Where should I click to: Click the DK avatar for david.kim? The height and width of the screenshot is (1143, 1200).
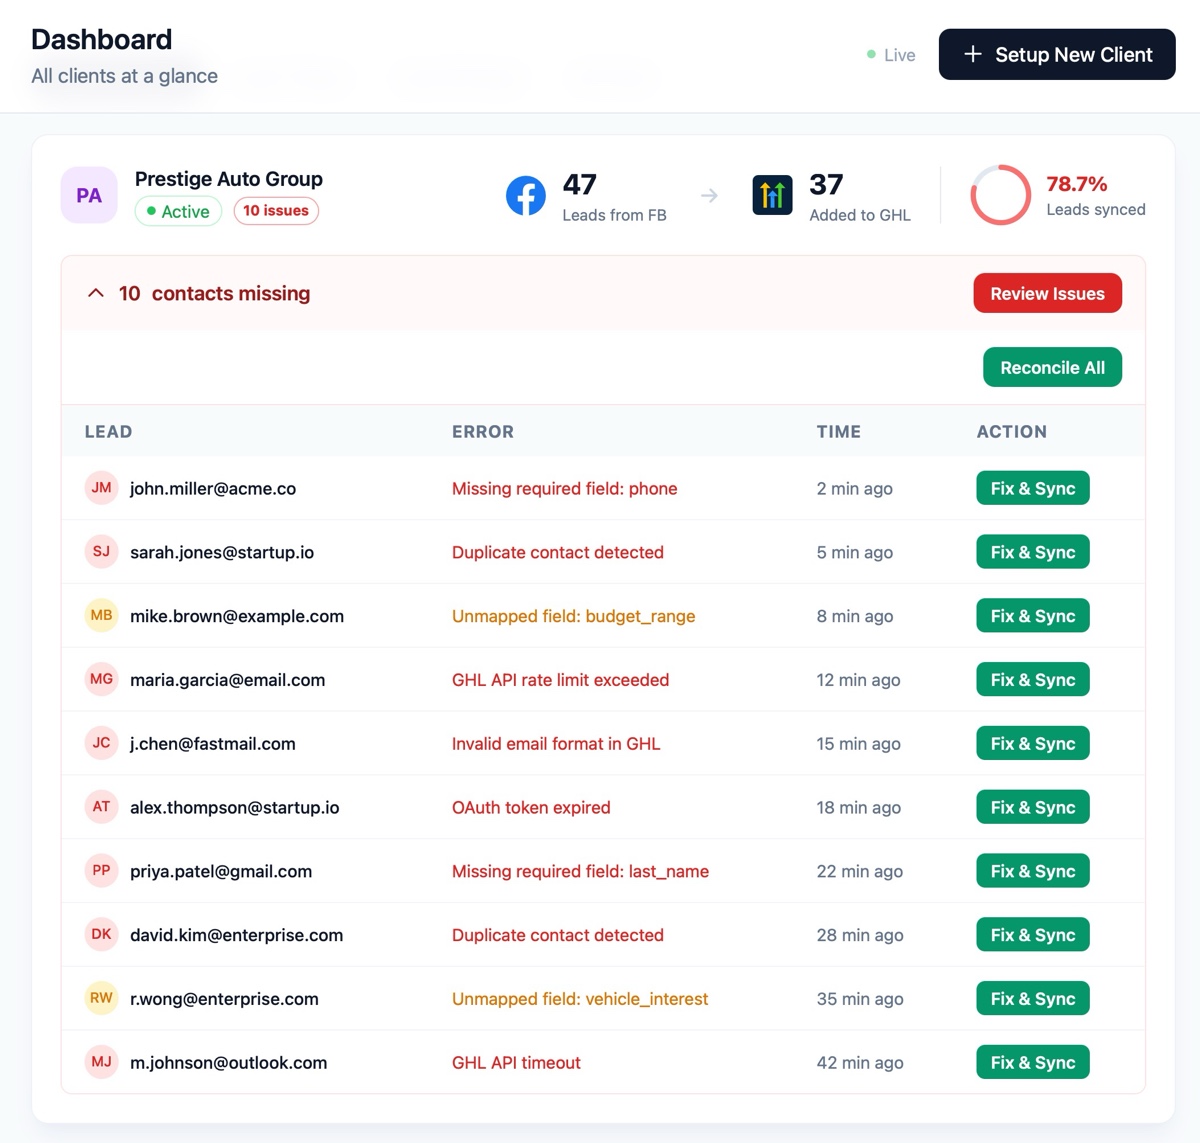(x=101, y=934)
